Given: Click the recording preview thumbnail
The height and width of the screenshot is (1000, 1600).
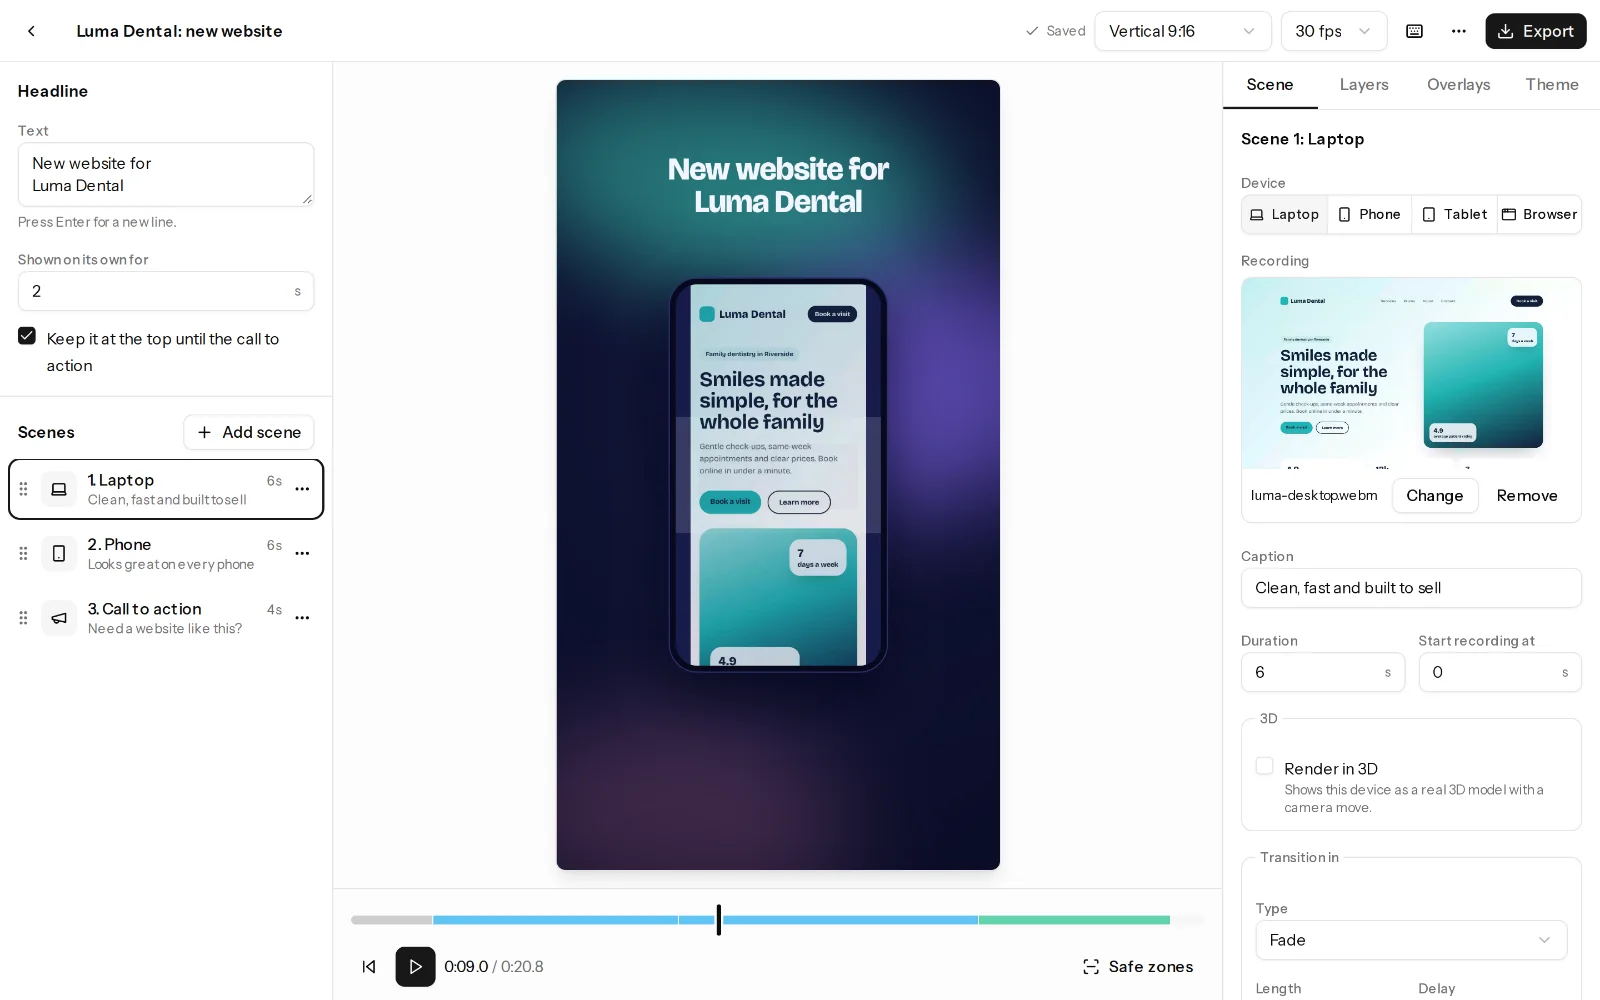Looking at the screenshot, I should [x=1411, y=374].
